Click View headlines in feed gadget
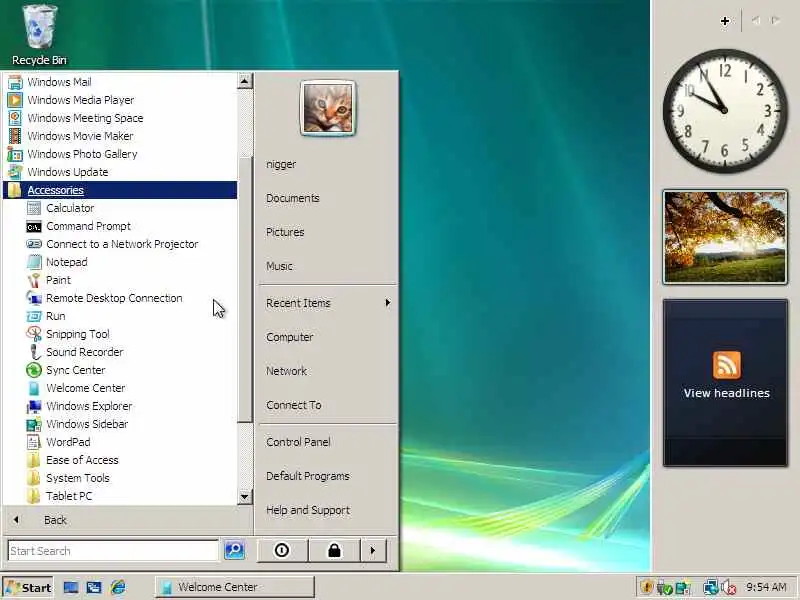This screenshot has width=800, height=600. [726, 393]
